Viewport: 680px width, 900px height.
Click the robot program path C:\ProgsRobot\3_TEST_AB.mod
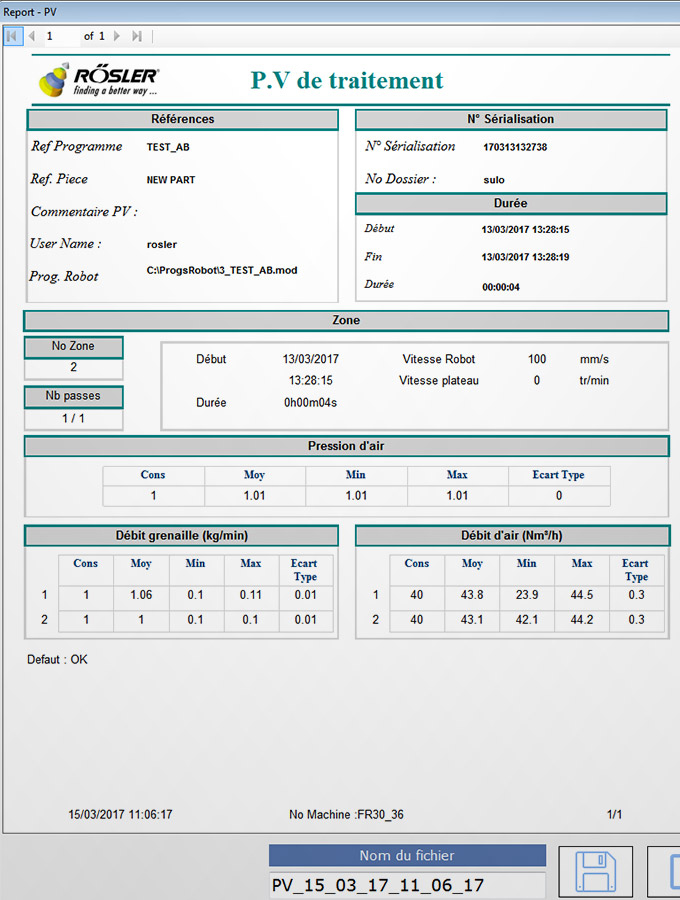[222, 271]
